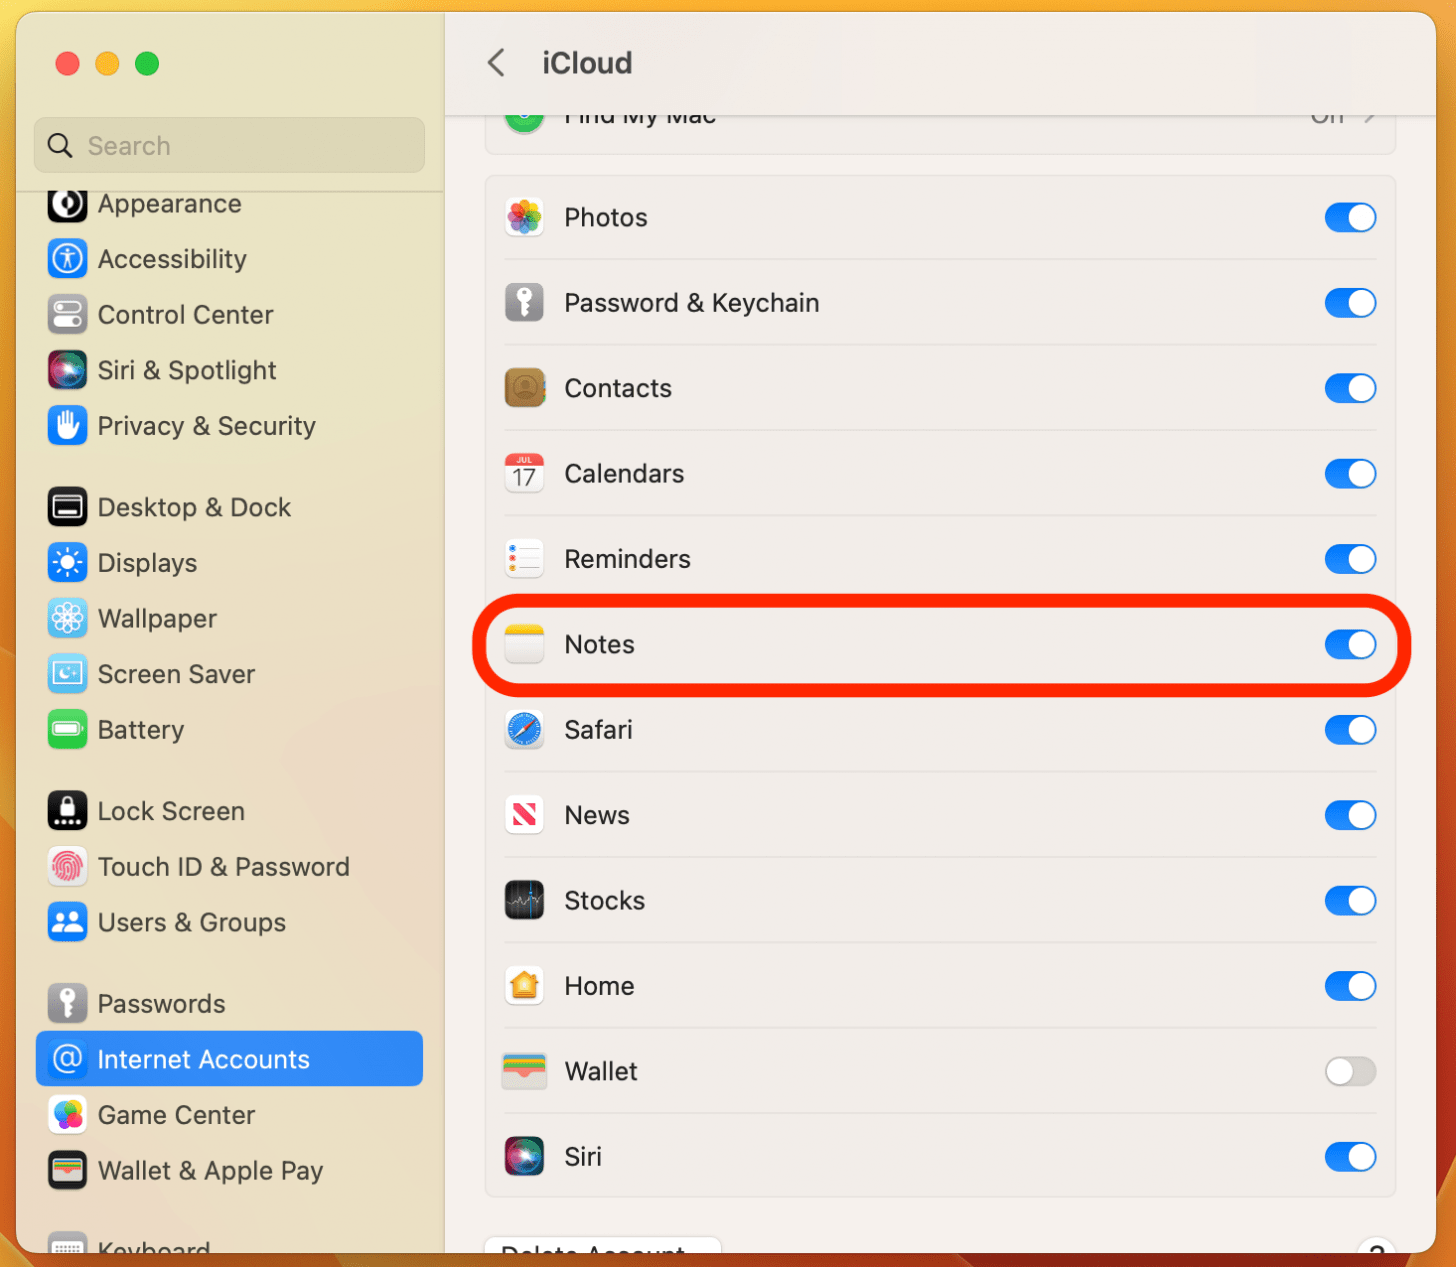
Task: Select Internet Accounts in sidebar
Action: 229,1059
